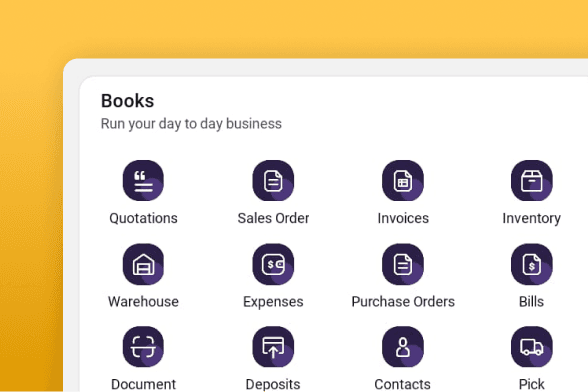The height and width of the screenshot is (392, 588).
Task: Click the Sales Order document icon
Action: (x=273, y=180)
